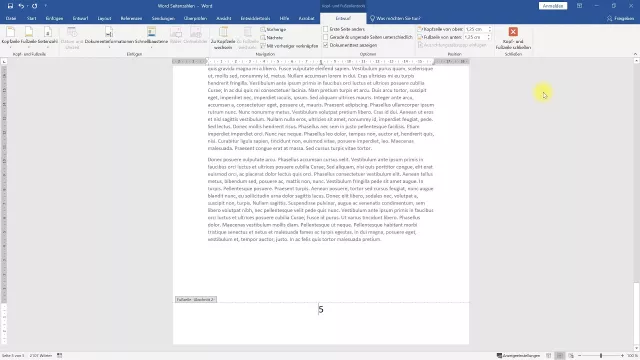640x360 pixels.
Task: Switch to Web Layout view
Action: [571, 356]
